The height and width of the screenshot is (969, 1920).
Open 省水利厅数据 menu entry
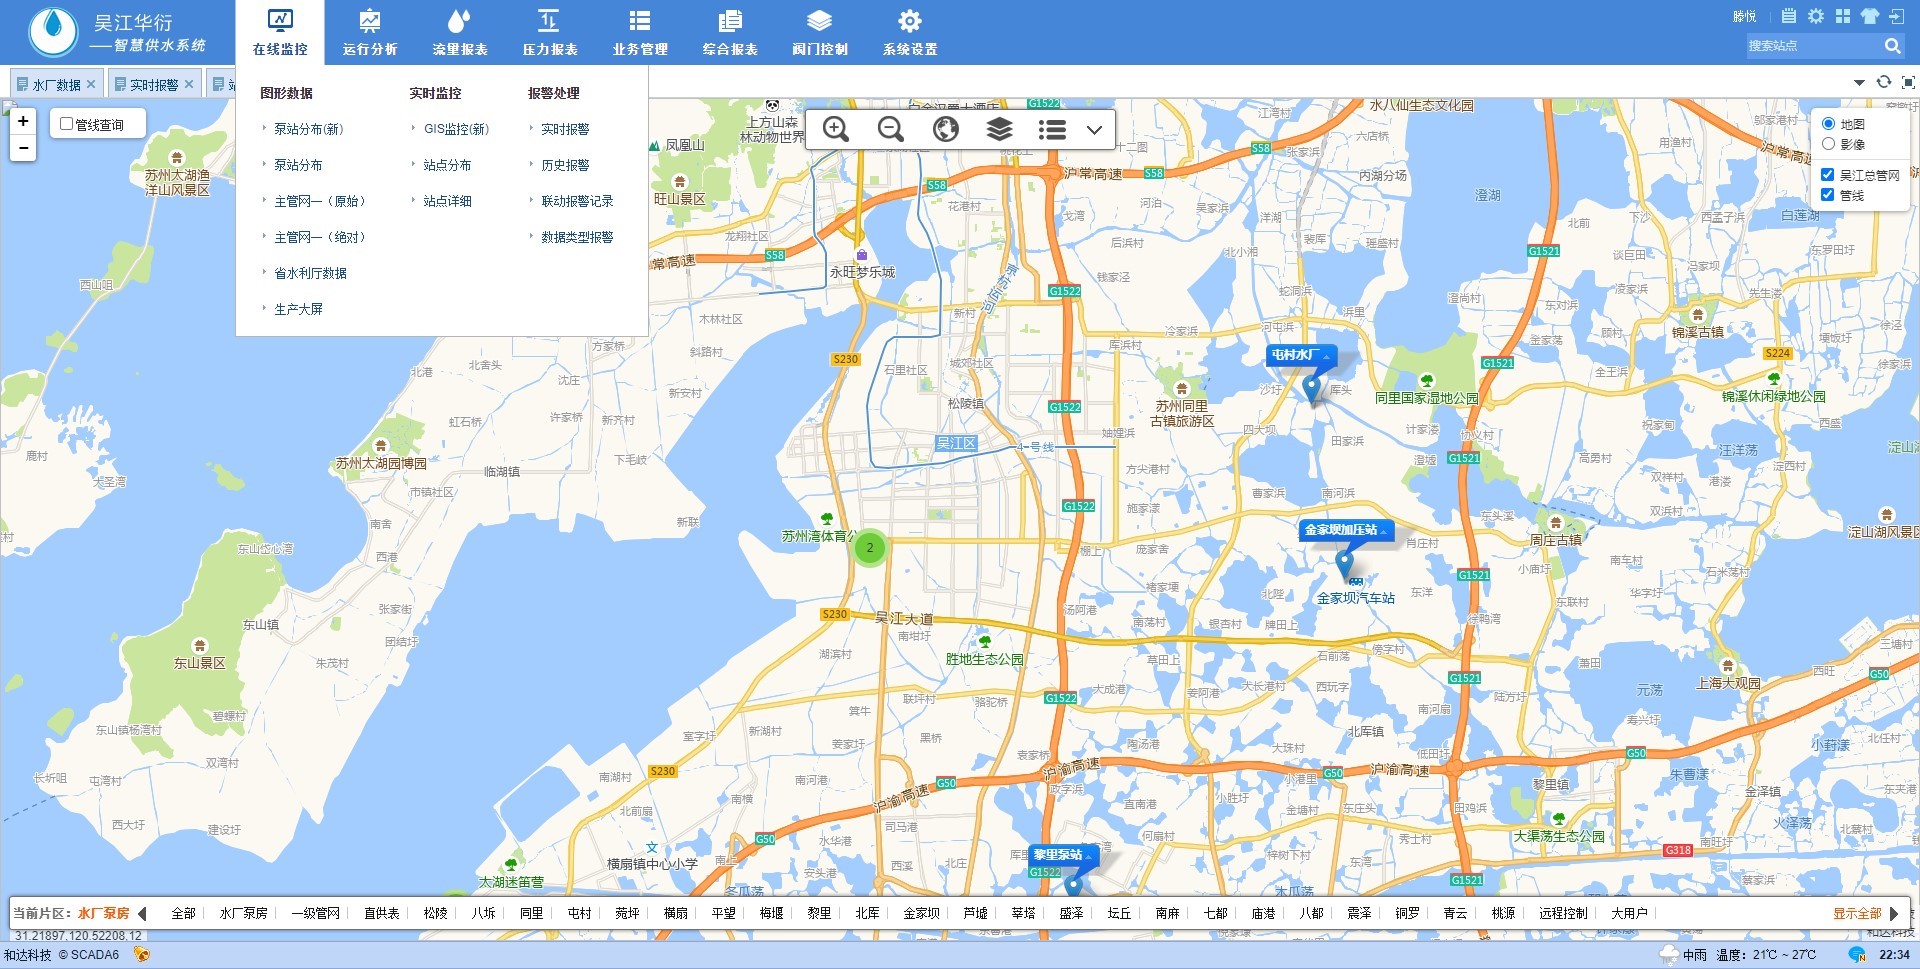tap(310, 273)
